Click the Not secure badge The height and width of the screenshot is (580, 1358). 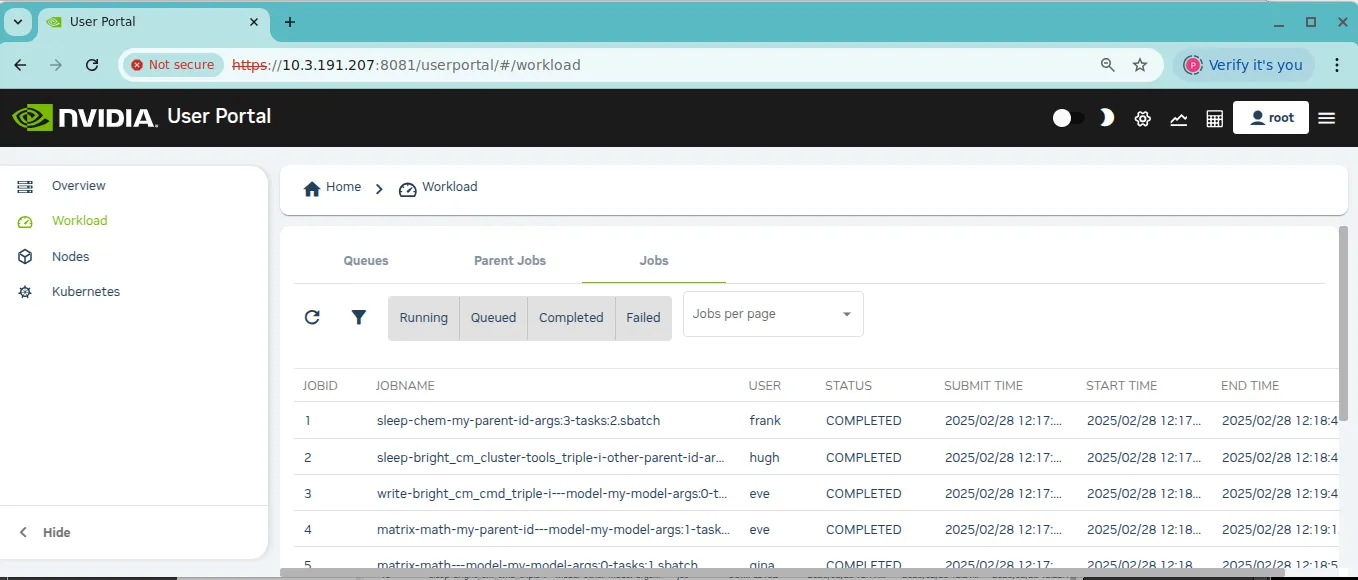pyautogui.click(x=171, y=65)
